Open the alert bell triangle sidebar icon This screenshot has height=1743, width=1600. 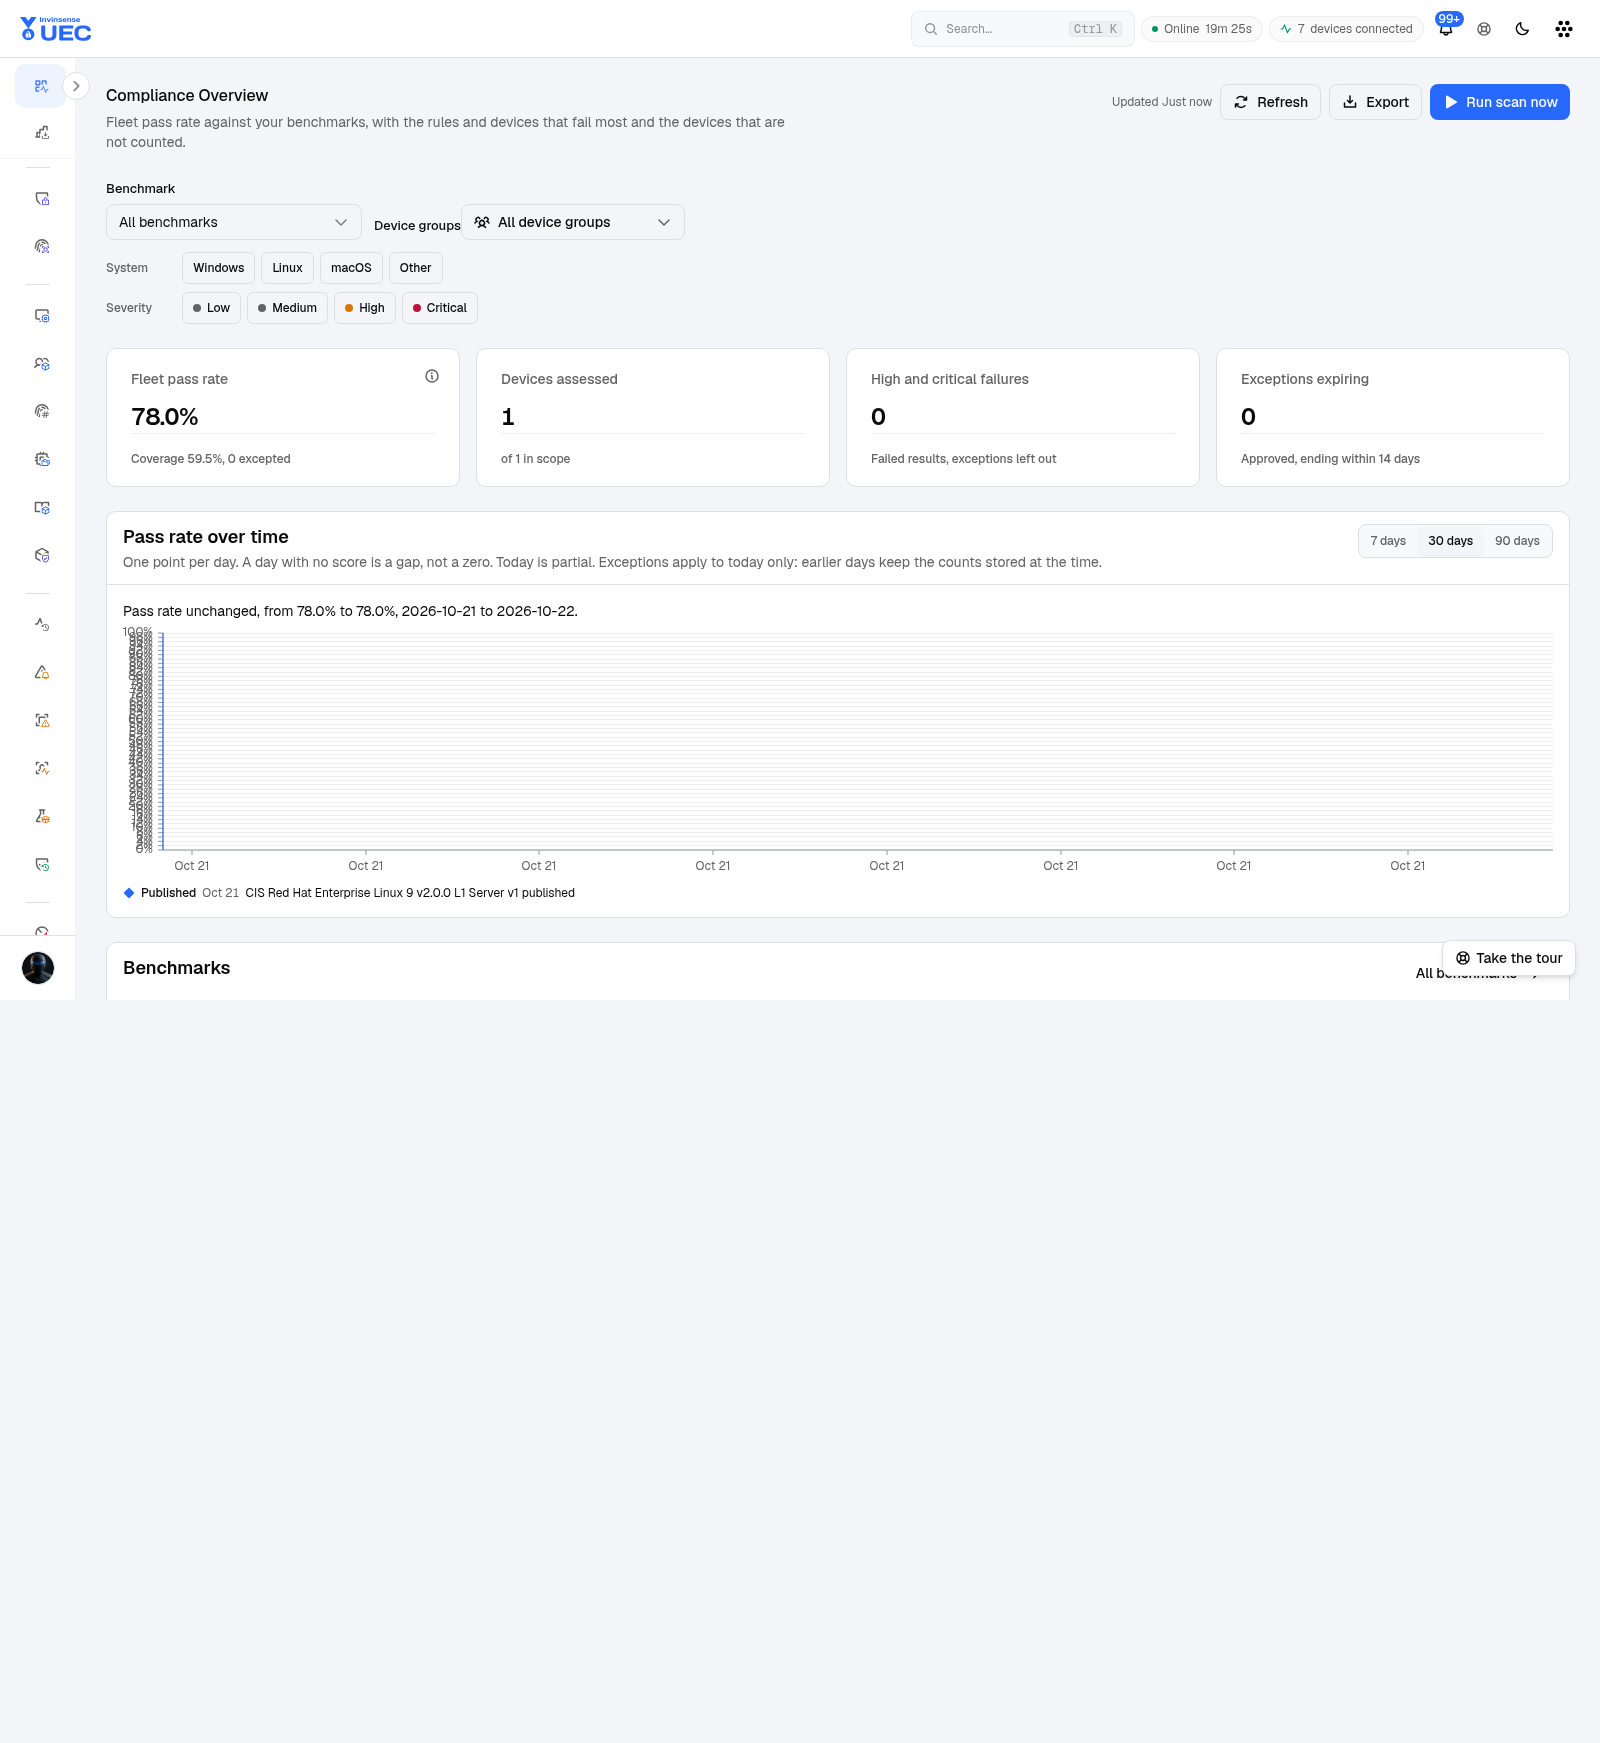tap(42, 672)
